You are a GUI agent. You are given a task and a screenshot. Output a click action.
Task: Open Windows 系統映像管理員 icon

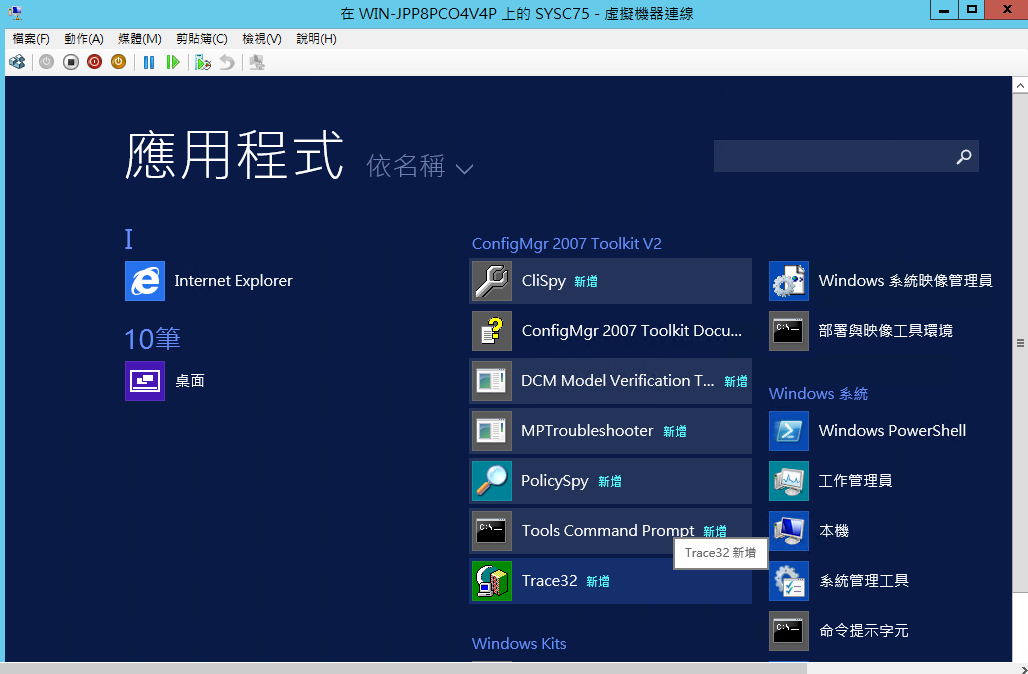[789, 281]
